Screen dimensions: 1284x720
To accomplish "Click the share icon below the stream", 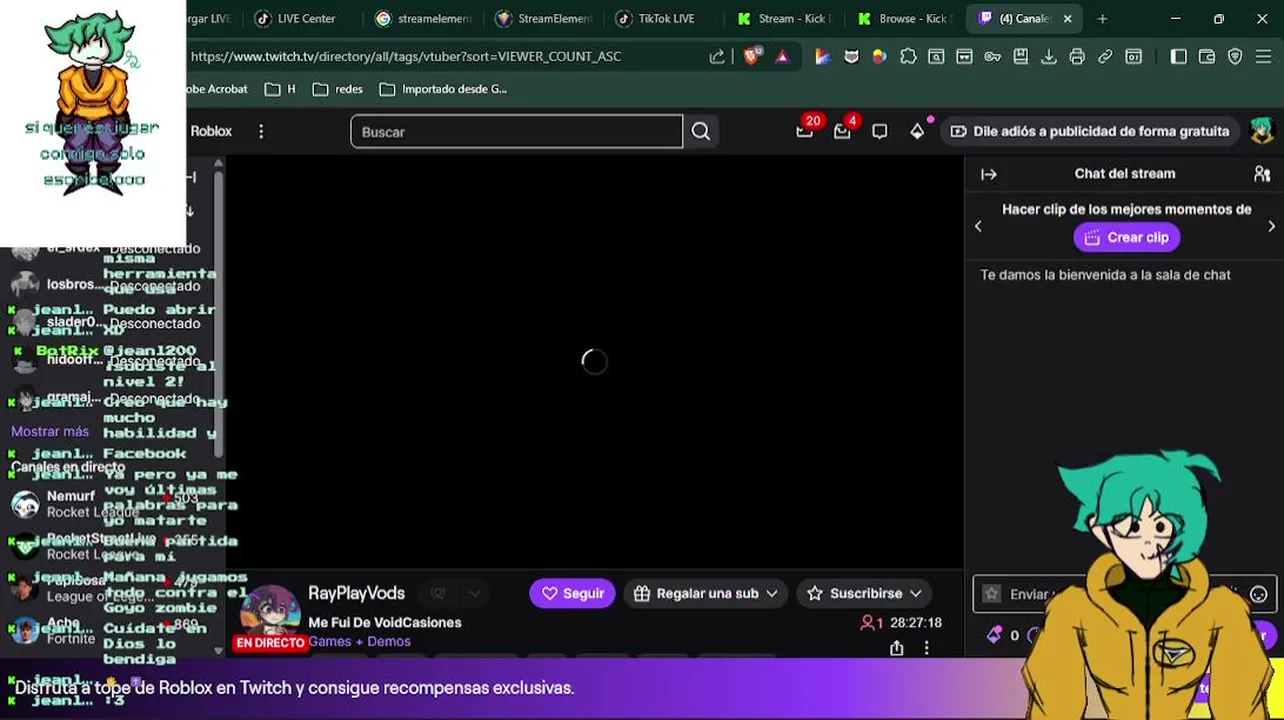I will pos(897,648).
